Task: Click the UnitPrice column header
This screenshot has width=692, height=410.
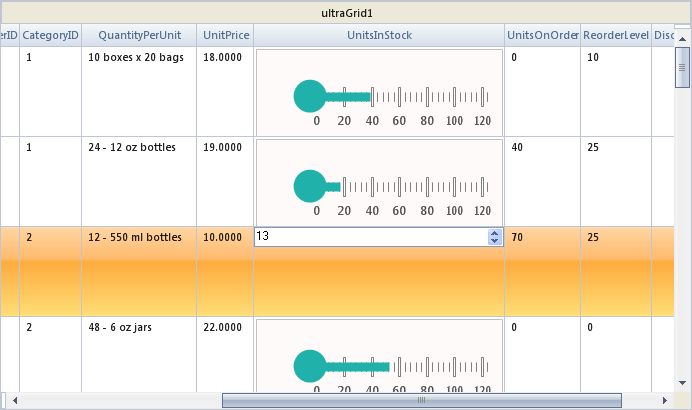Action: [x=226, y=35]
